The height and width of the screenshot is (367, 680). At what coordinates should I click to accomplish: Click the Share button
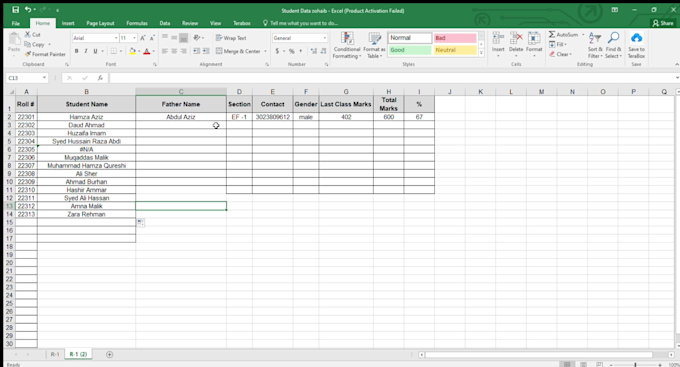point(663,23)
